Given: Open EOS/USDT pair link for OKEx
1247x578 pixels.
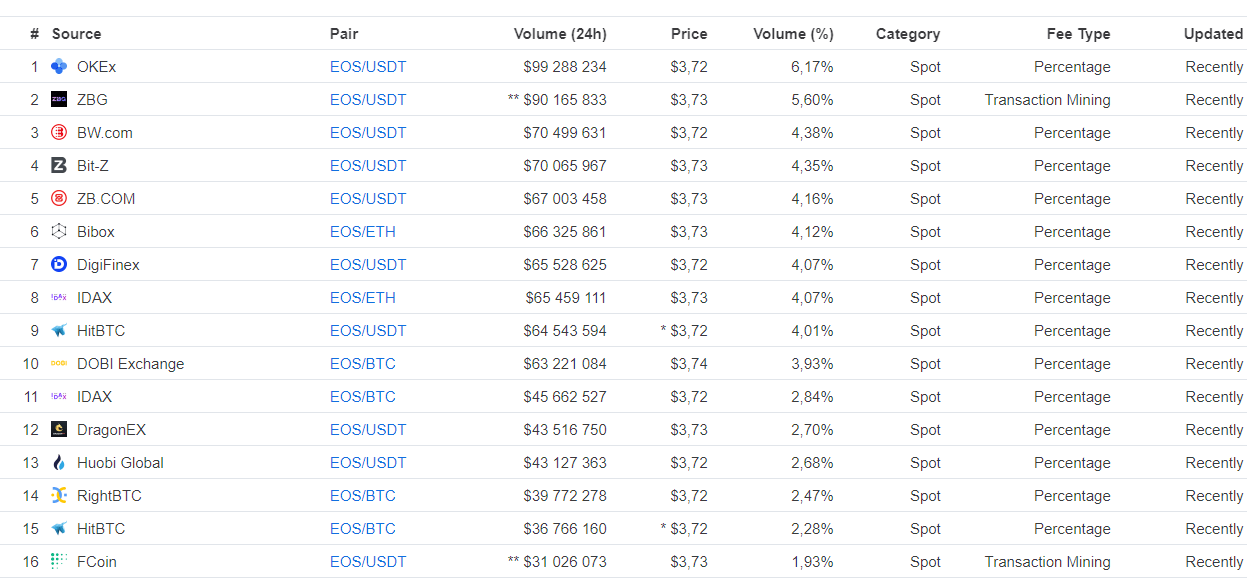Looking at the screenshot, I should click(368, 67).
